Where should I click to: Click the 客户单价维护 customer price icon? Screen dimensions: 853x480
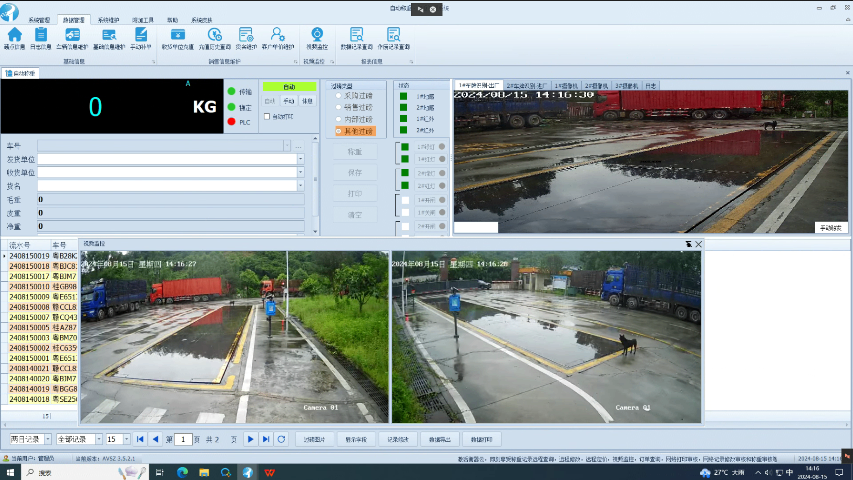click(x=278, y=35)
